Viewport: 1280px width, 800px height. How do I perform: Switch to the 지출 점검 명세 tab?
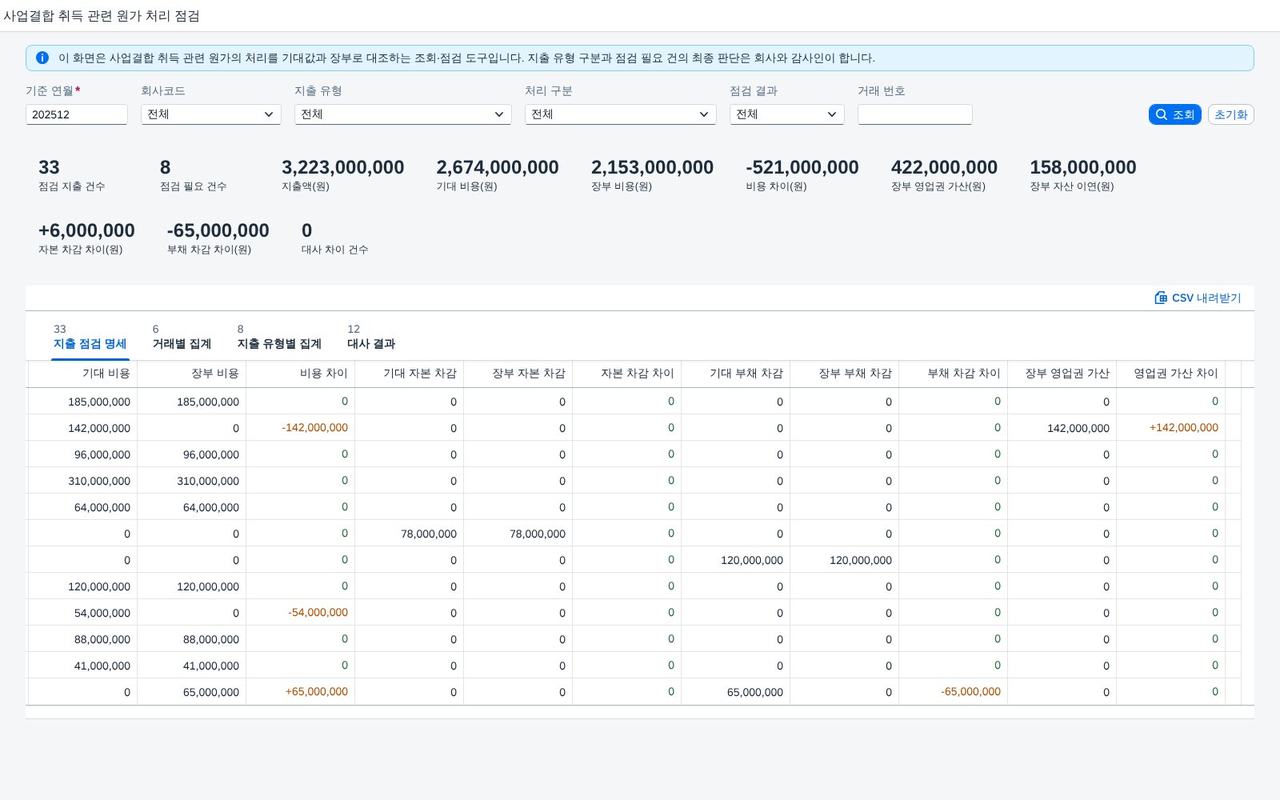tap(90, 337)
